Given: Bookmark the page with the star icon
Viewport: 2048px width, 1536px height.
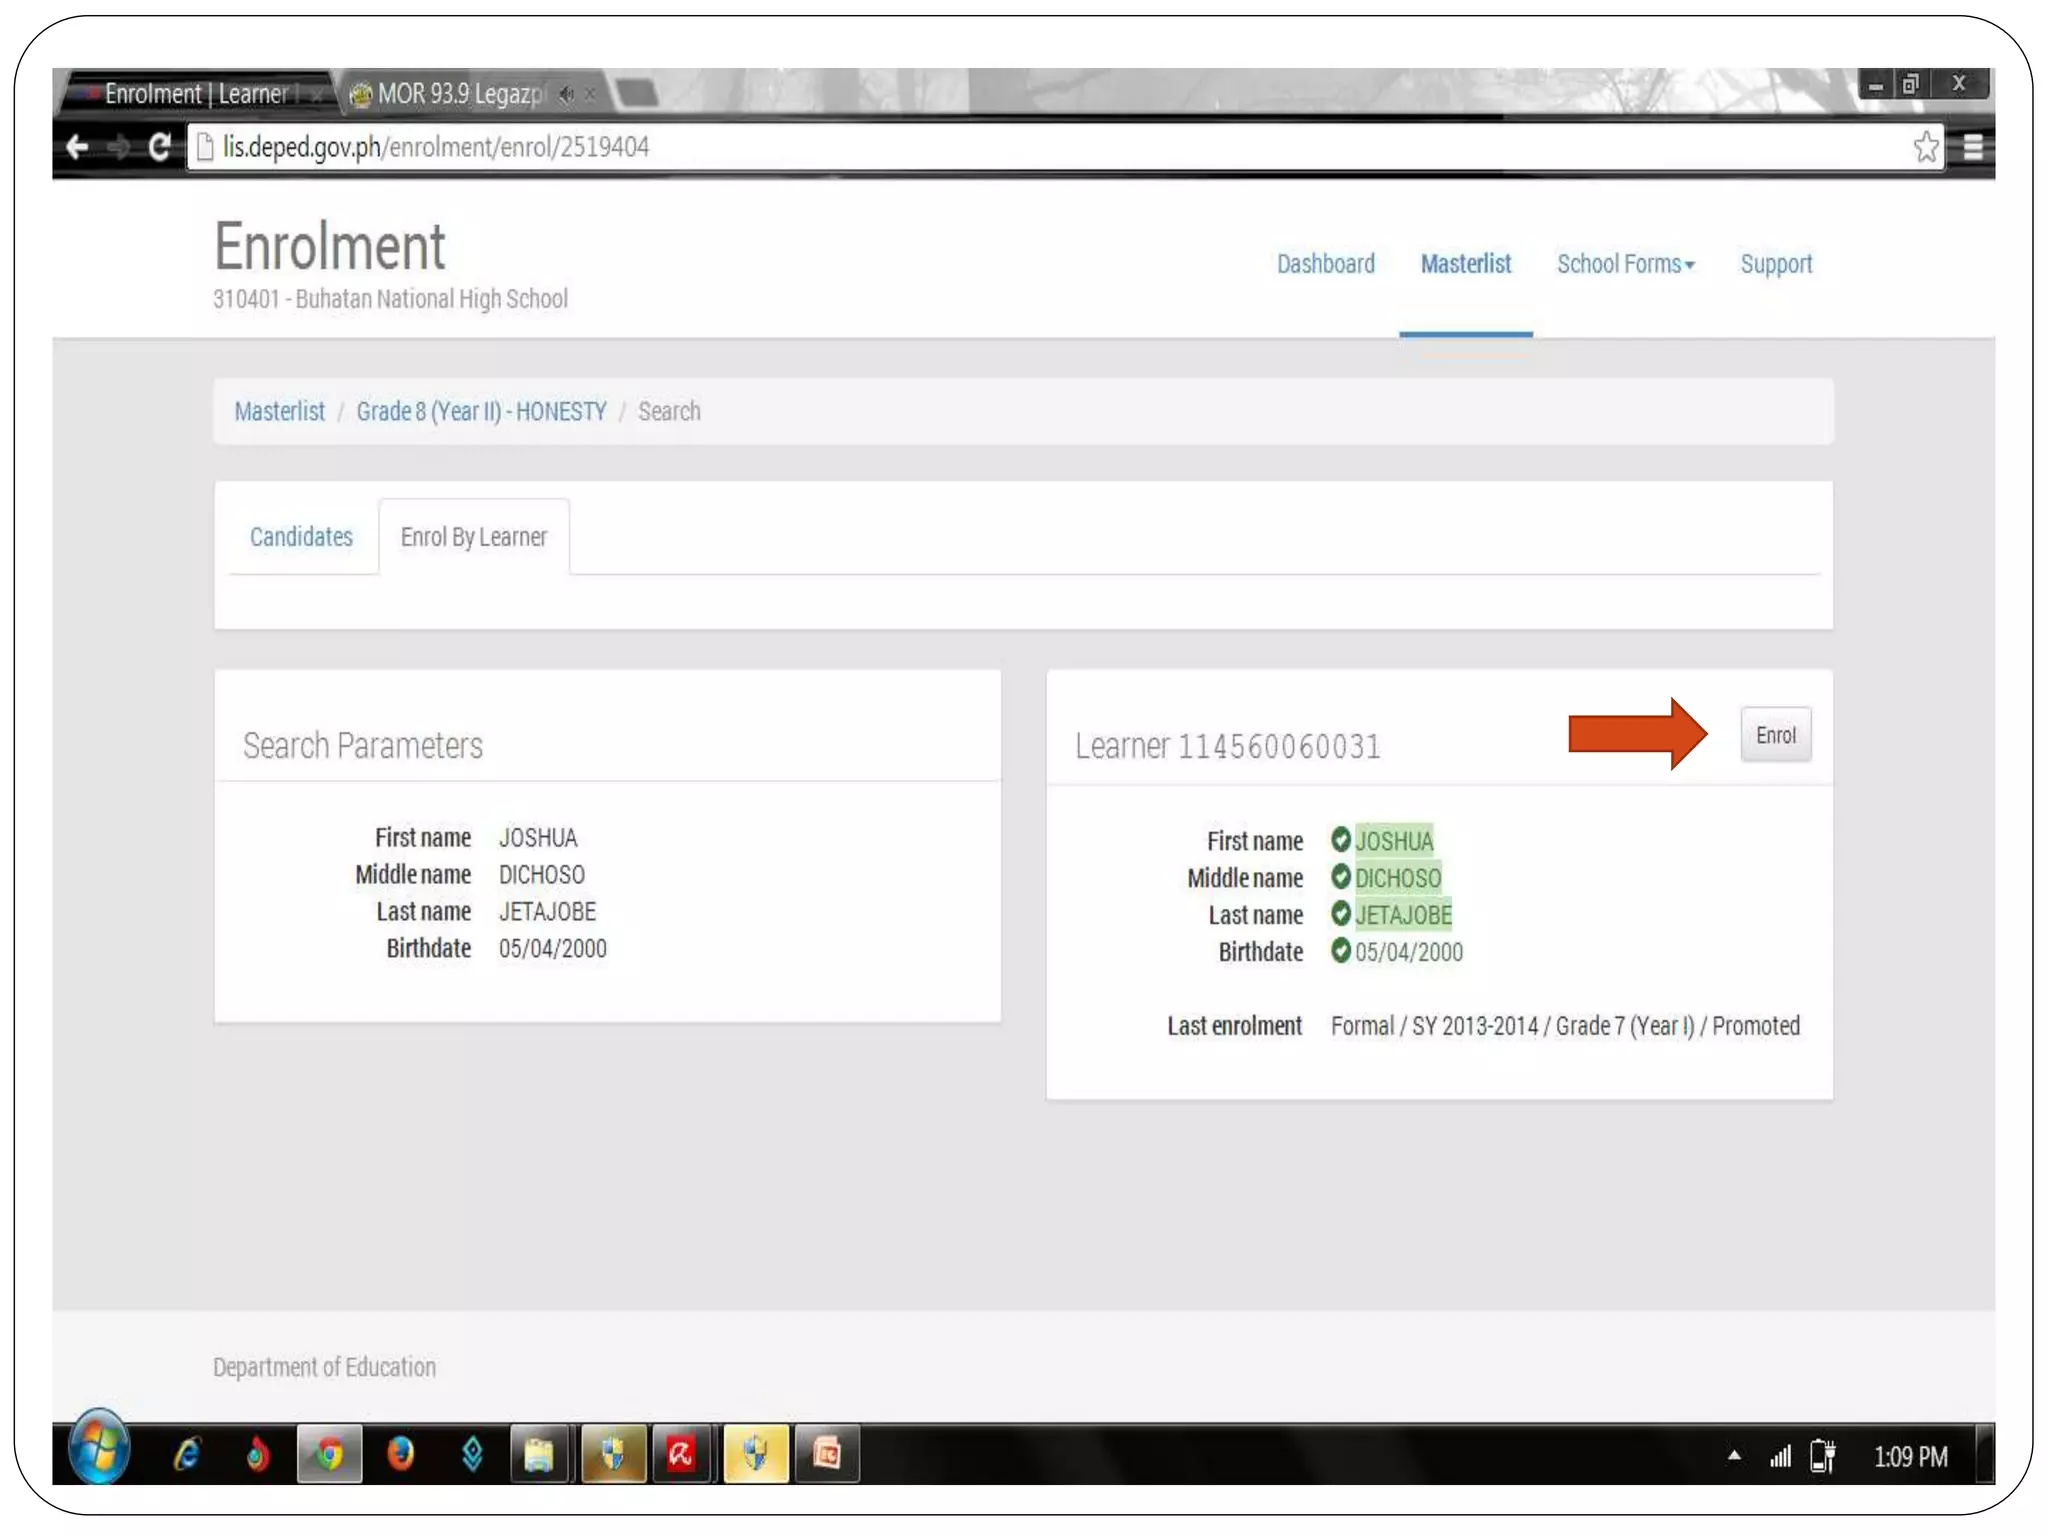Looking at the screenshot, I should click(x=1925, y=147).
